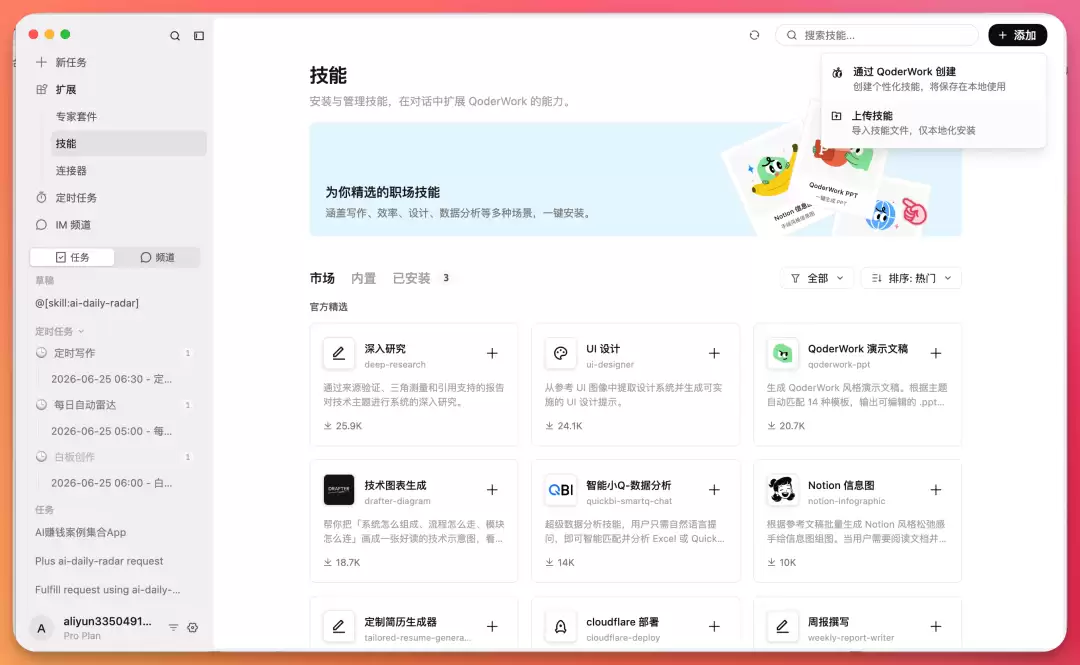Install the 深入研究 skill via plus icon
Screen dimensions: 1080x665
[492, 354]
